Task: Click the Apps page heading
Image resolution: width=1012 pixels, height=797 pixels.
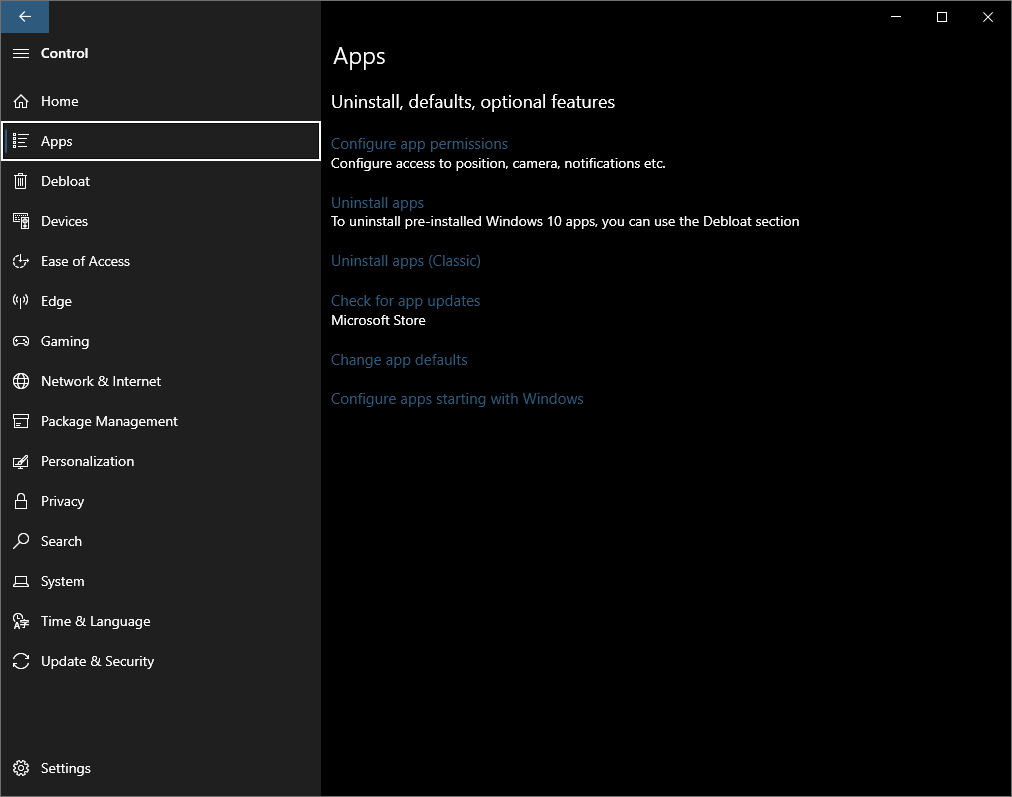Action: click(359, 57)
